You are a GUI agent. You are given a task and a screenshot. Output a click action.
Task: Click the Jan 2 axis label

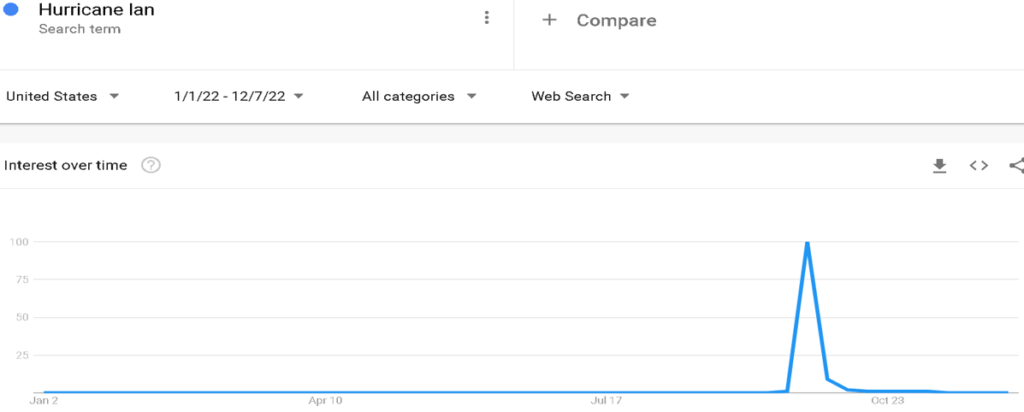pos(44,401)
